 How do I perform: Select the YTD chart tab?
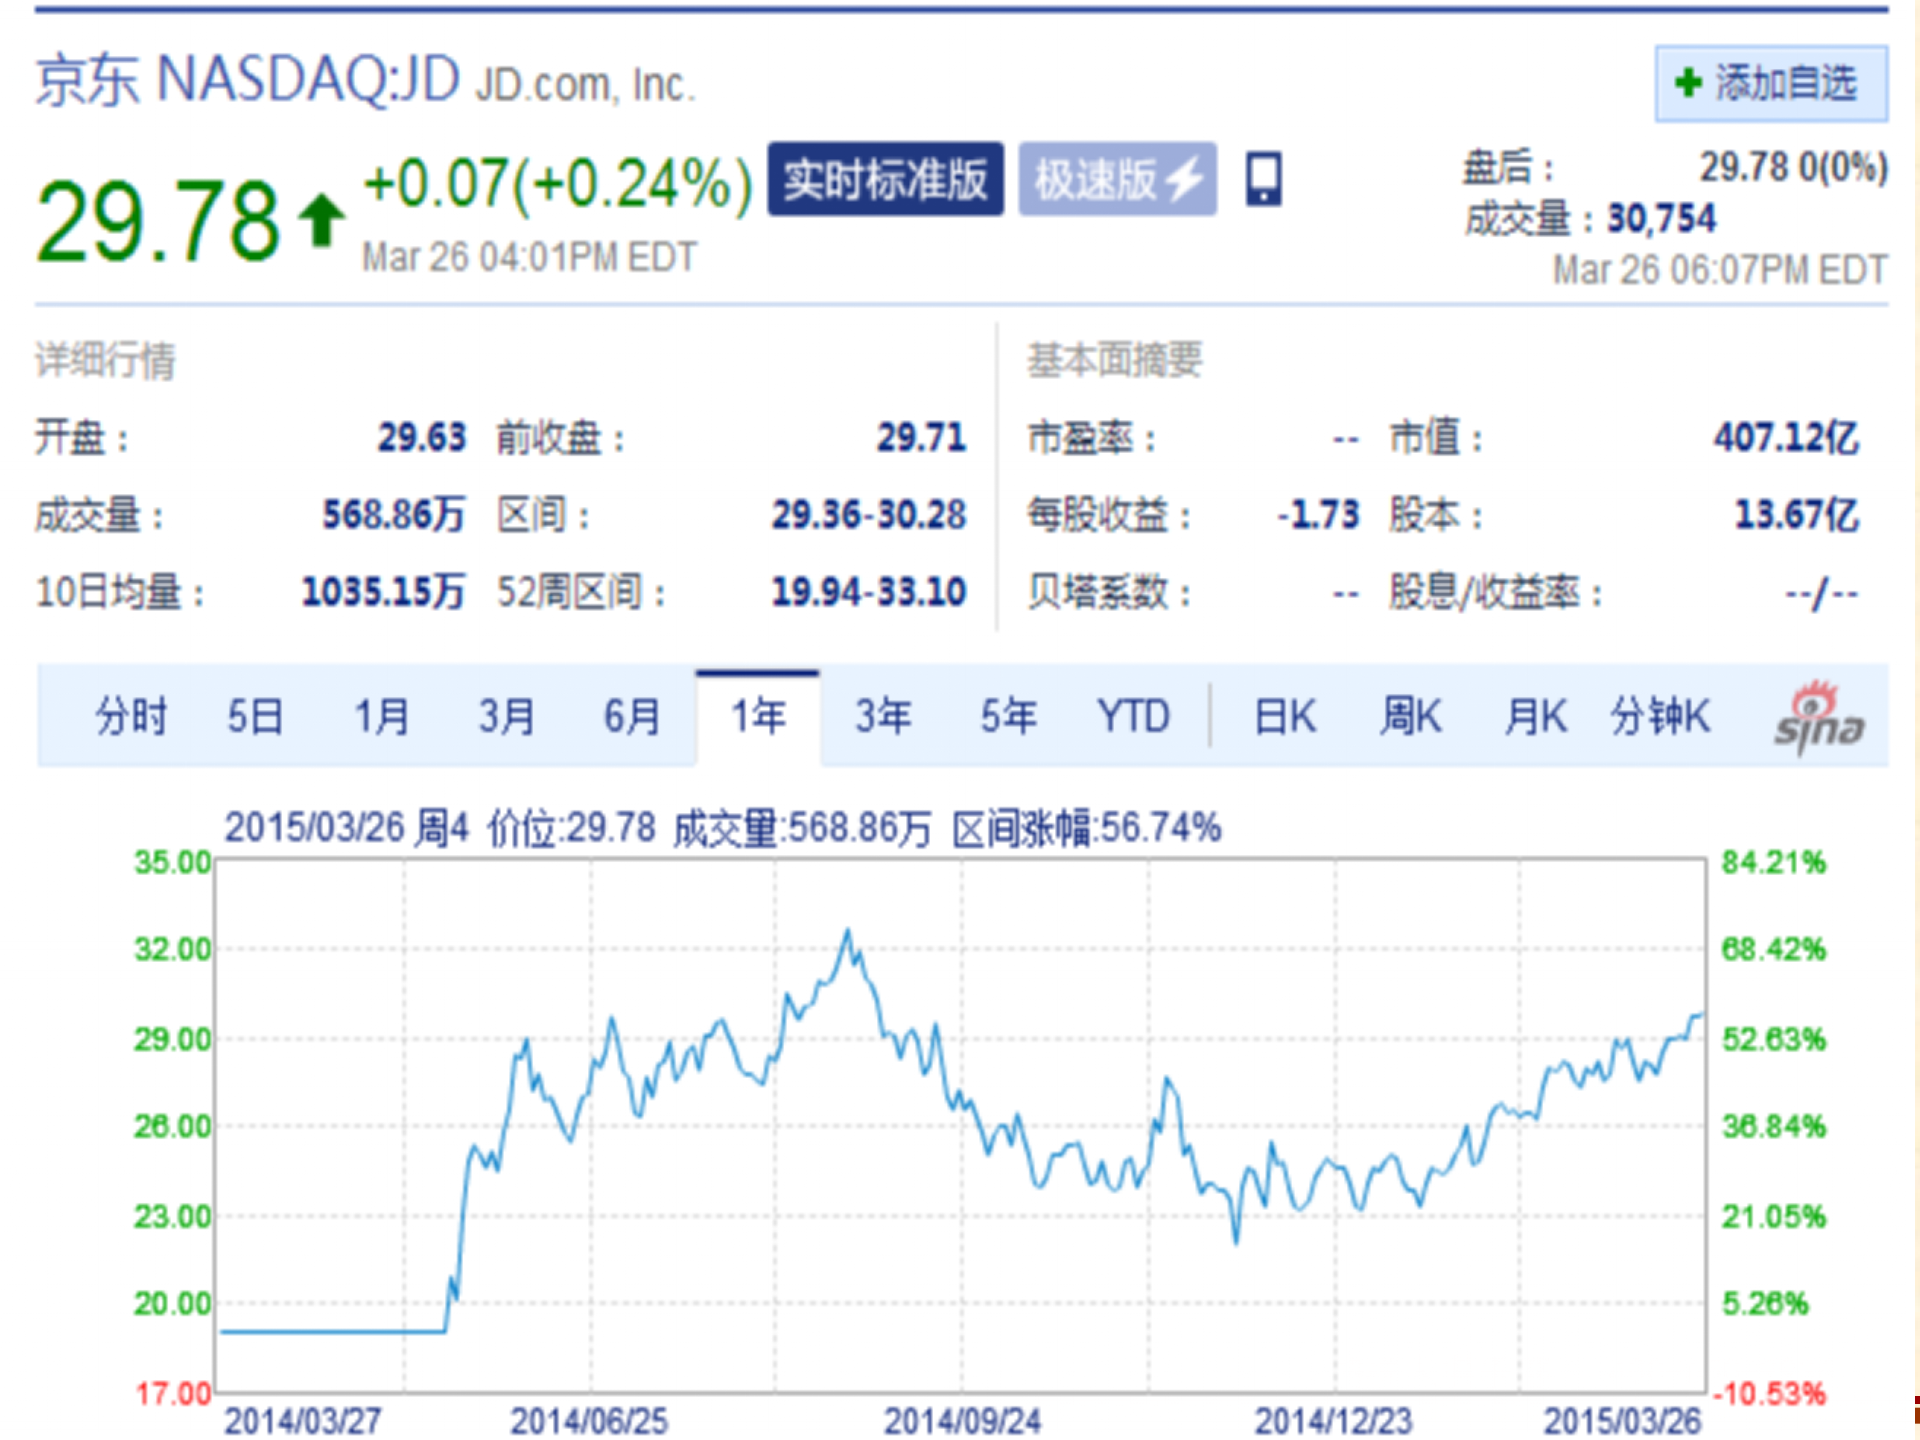(x=1133, y=717)
